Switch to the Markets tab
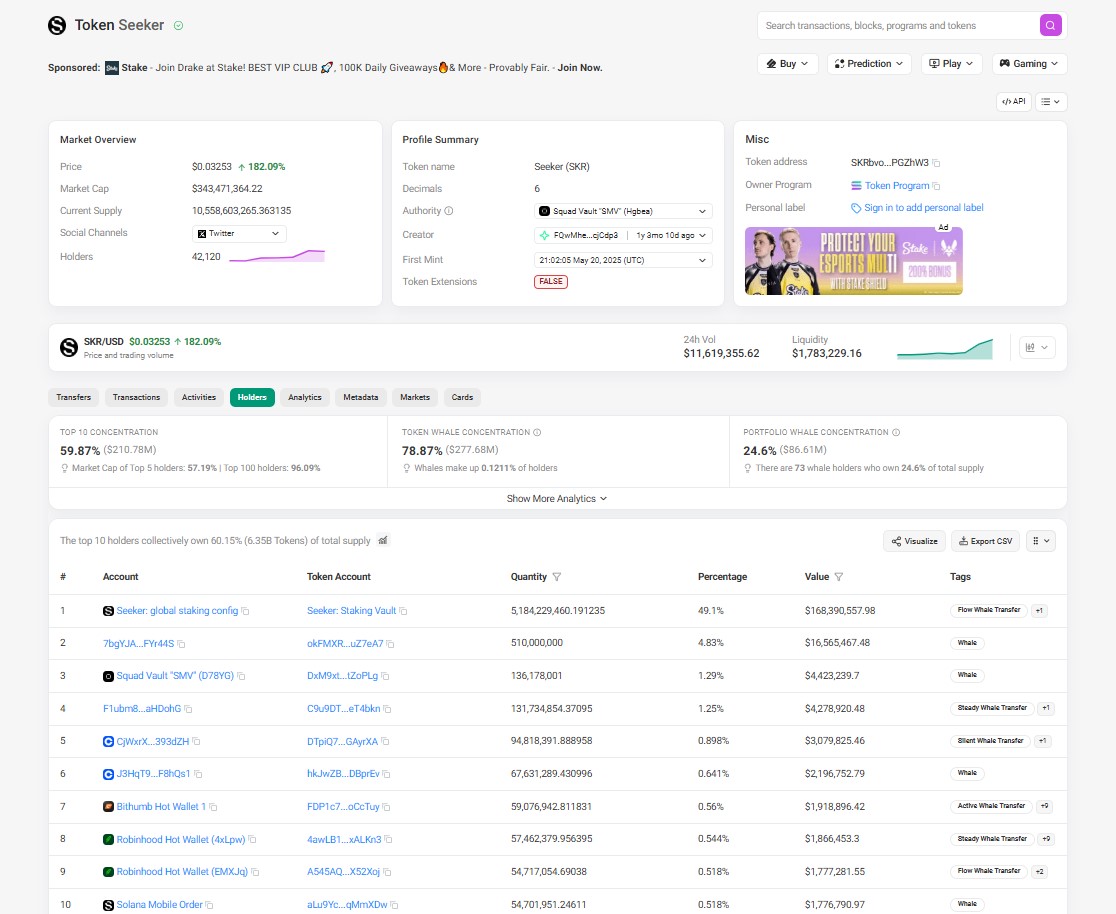This screenshot has height=914, width=1116. 415,397
